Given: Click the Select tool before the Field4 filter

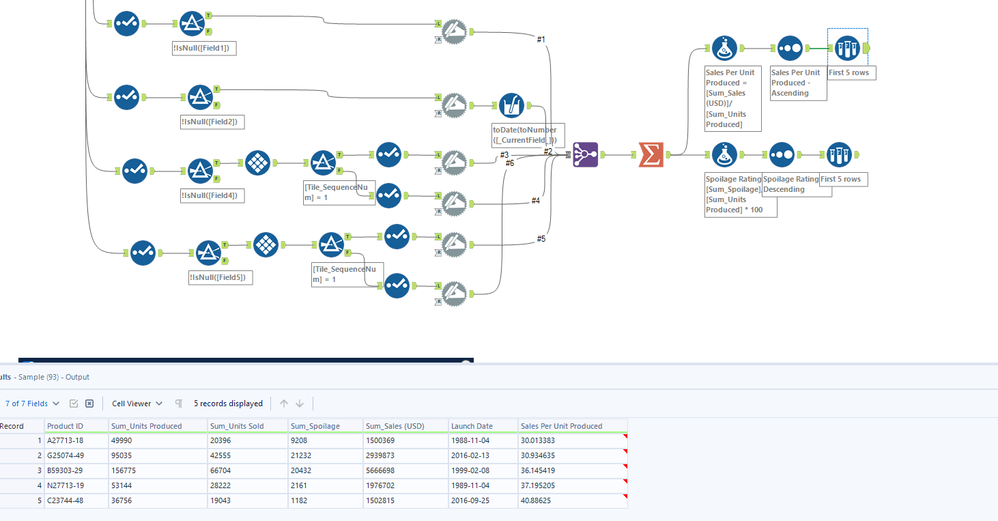Looking at the screenshot, I should [x=134, y=171].
